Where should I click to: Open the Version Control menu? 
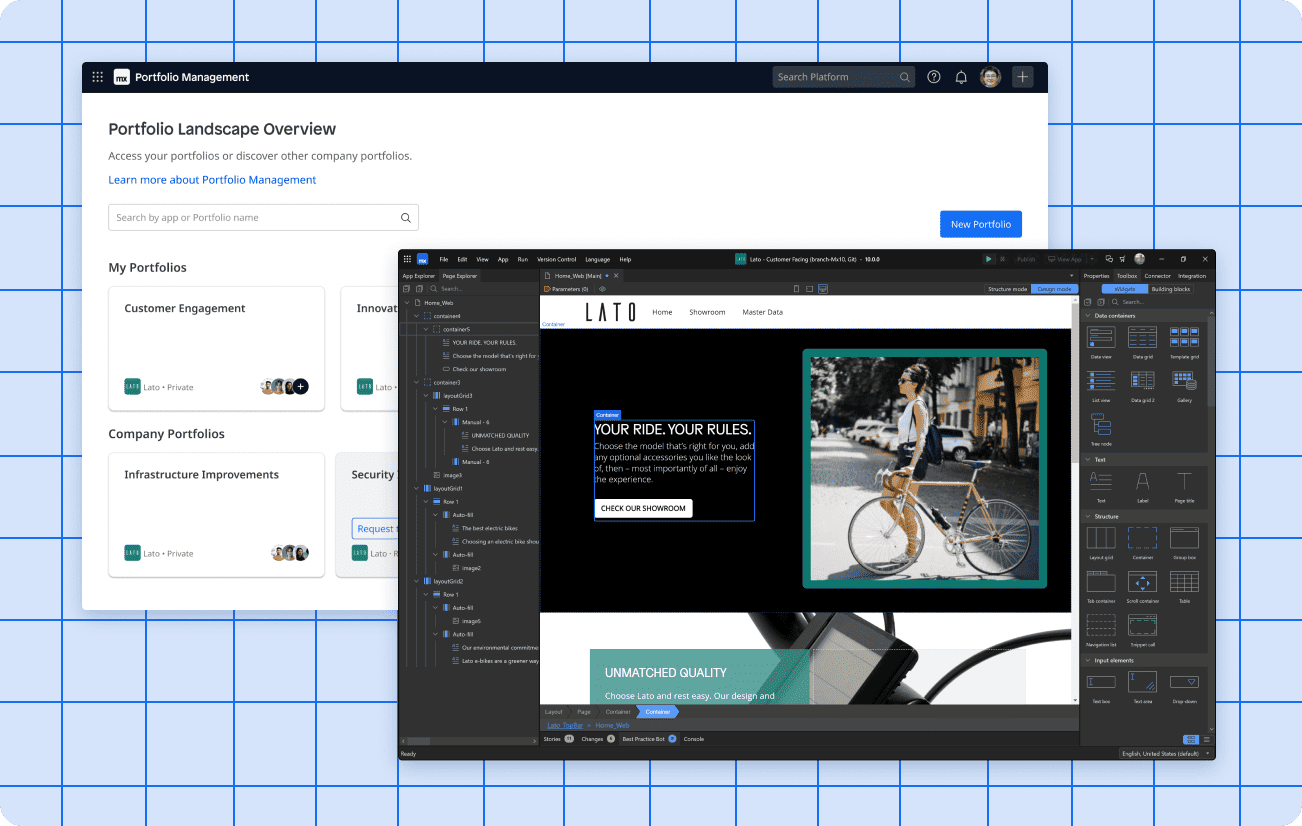tap(556, 259)
